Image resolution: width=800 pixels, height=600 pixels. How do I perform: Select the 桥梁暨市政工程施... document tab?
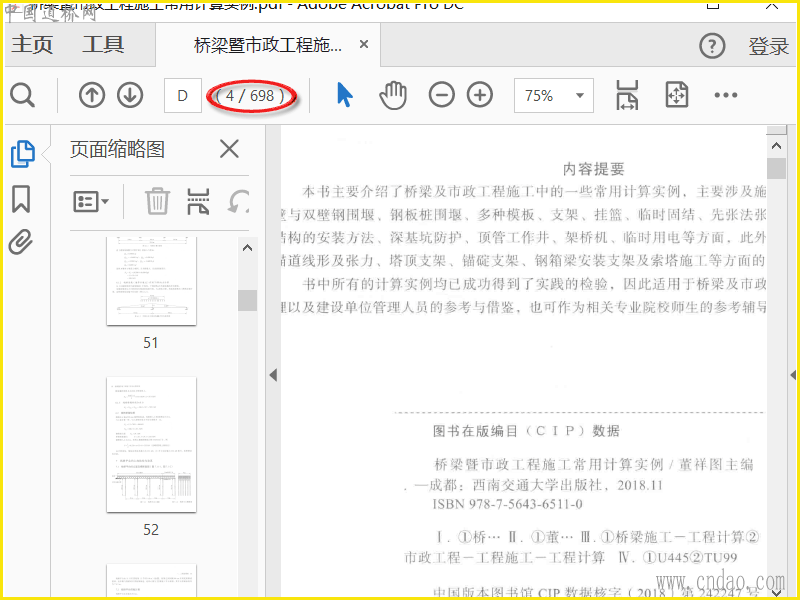point(268,45)
